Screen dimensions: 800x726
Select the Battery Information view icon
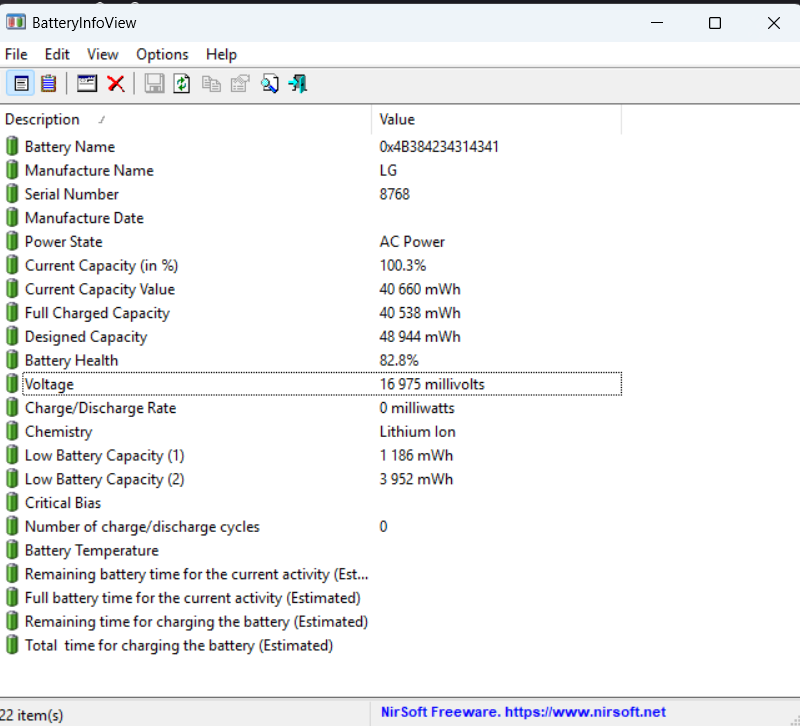21,83
